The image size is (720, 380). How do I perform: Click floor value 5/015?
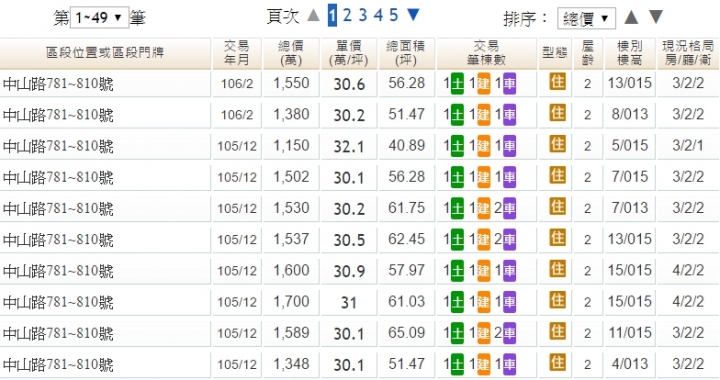coord(630,145)
